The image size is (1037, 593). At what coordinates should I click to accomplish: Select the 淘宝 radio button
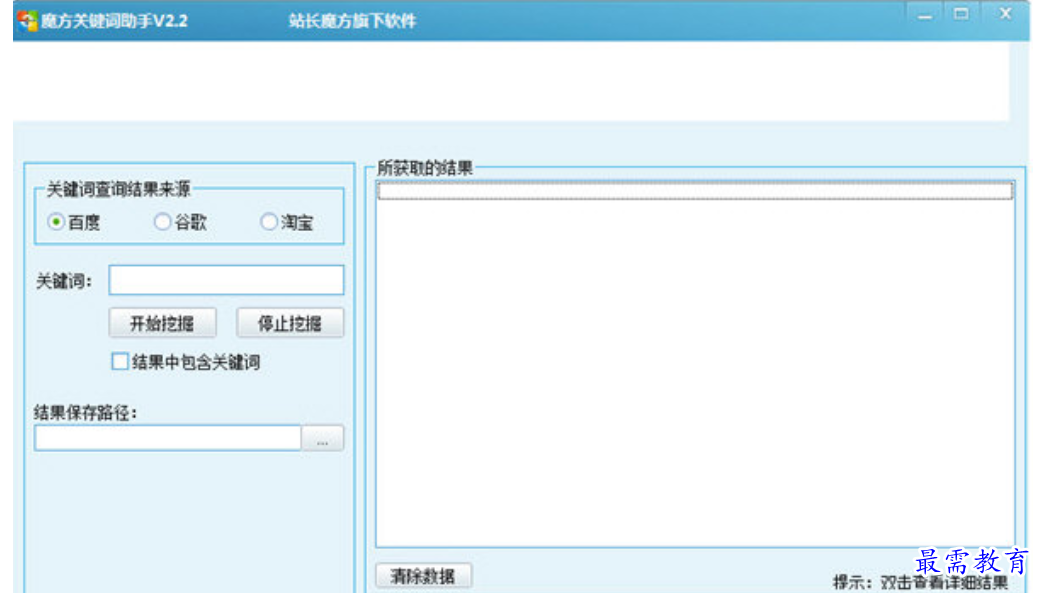click(x=269, y=222)
